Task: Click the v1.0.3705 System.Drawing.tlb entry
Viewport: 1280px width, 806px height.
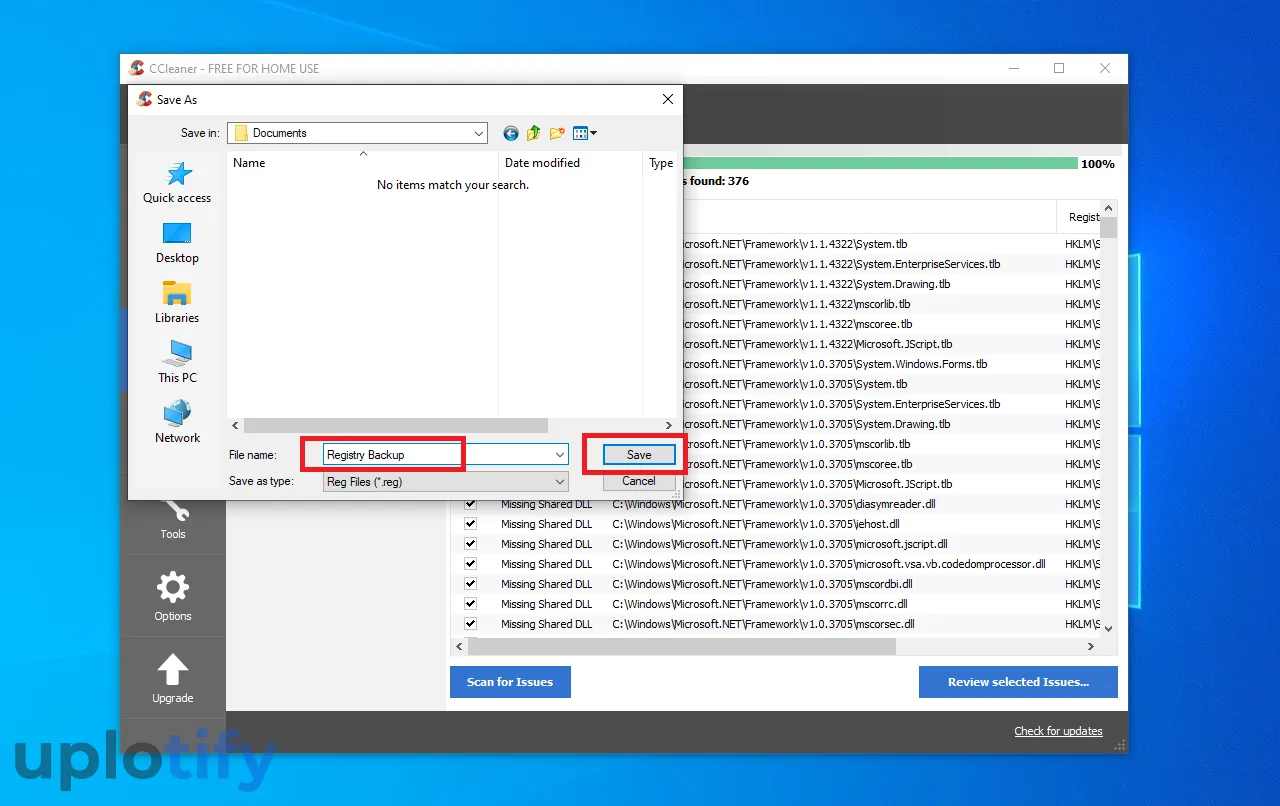Action: tap(817, 424)
